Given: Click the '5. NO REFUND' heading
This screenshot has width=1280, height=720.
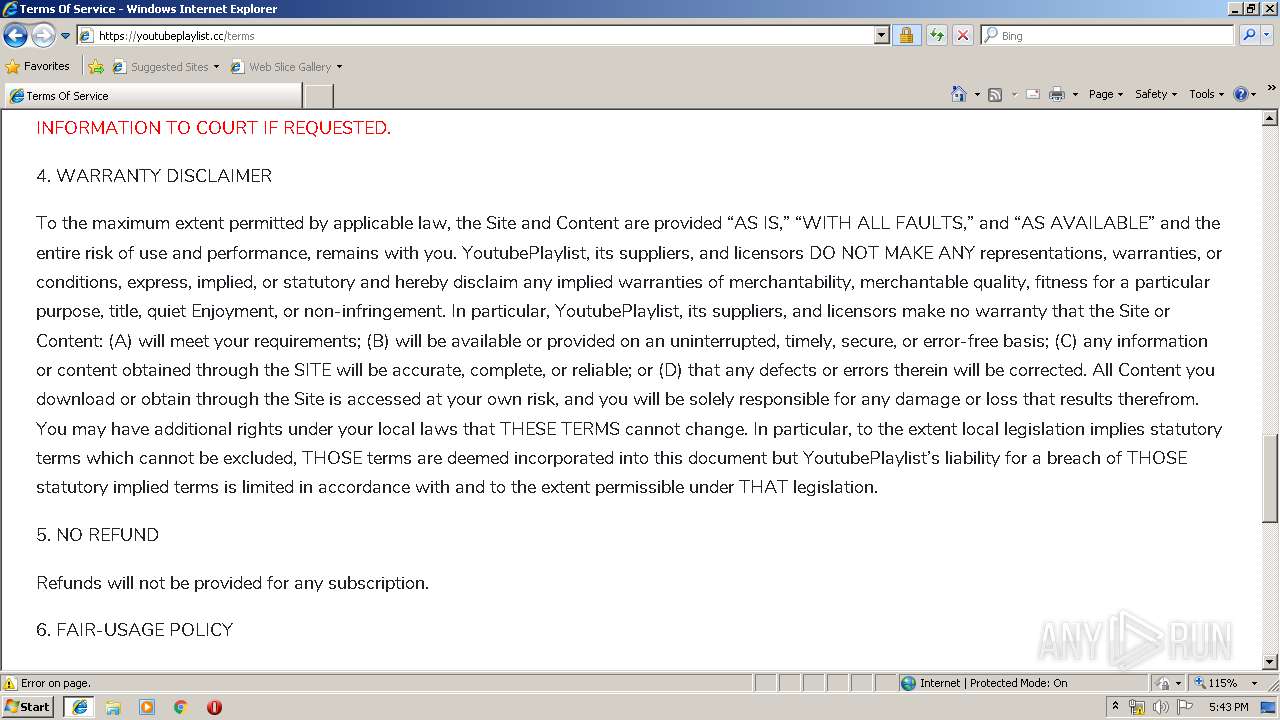Looking at the screenshot, I should click(x=98, y=535).
